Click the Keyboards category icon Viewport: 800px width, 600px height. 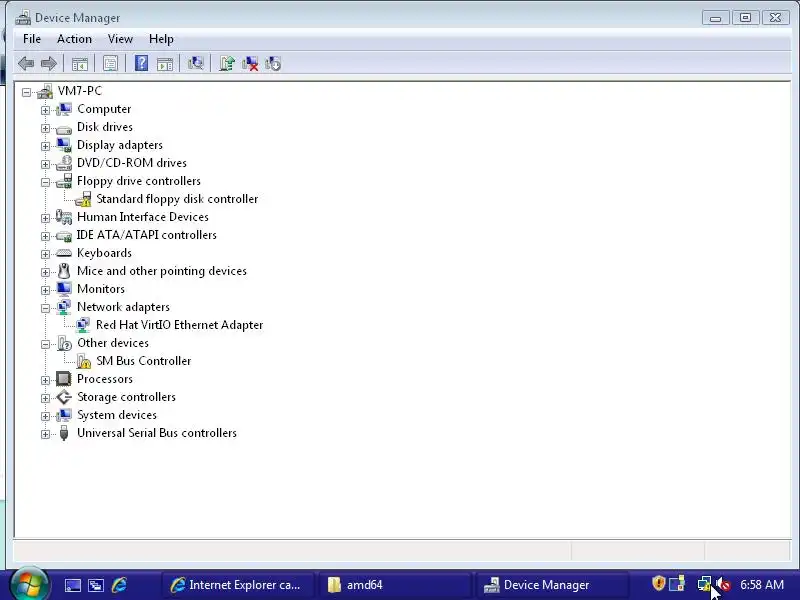pyautogui.click(x=64, y=253)
